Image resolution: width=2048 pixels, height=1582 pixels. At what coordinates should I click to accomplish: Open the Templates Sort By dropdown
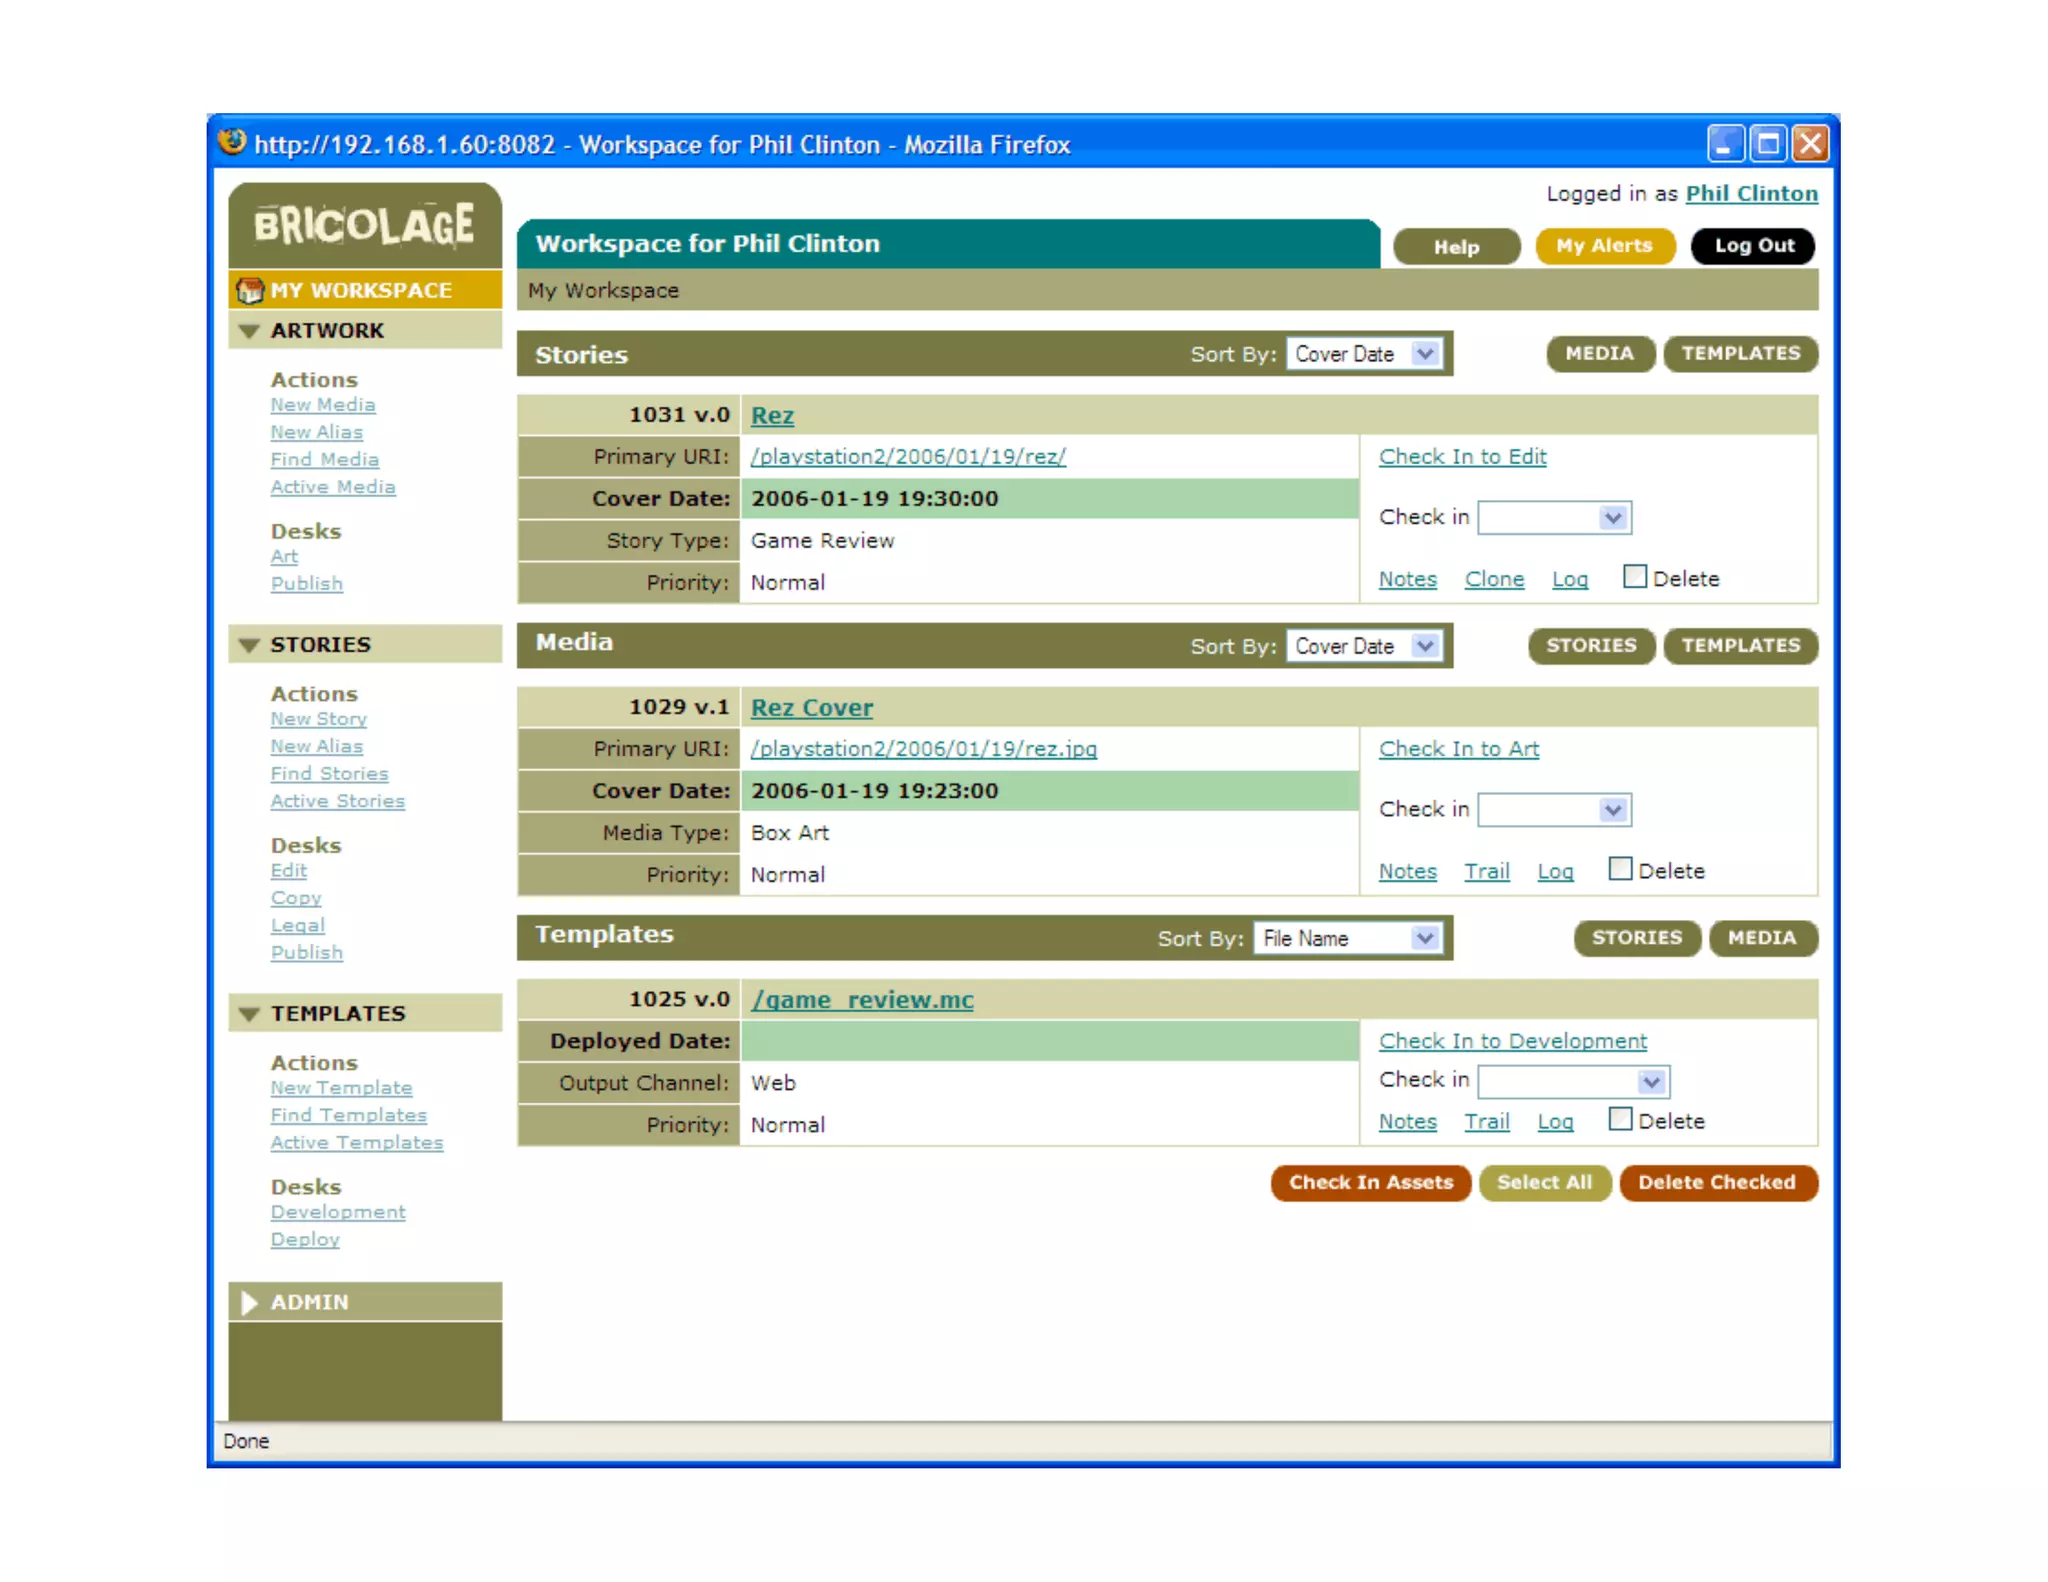pos(1348,938)
